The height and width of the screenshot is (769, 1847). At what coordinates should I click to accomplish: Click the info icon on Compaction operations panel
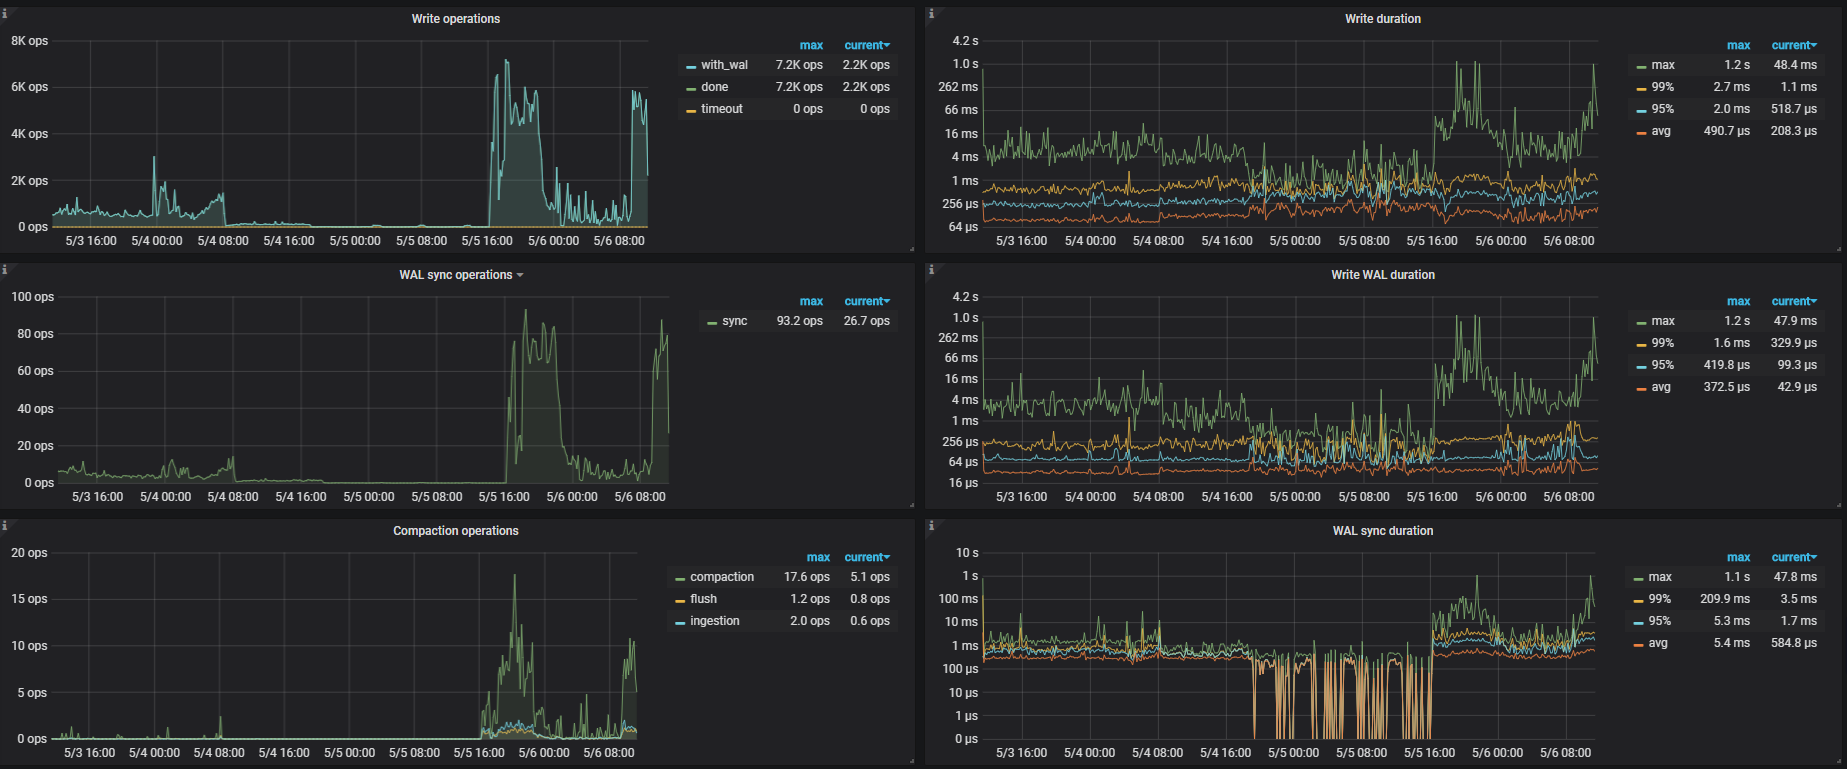[x=5, y=526]
